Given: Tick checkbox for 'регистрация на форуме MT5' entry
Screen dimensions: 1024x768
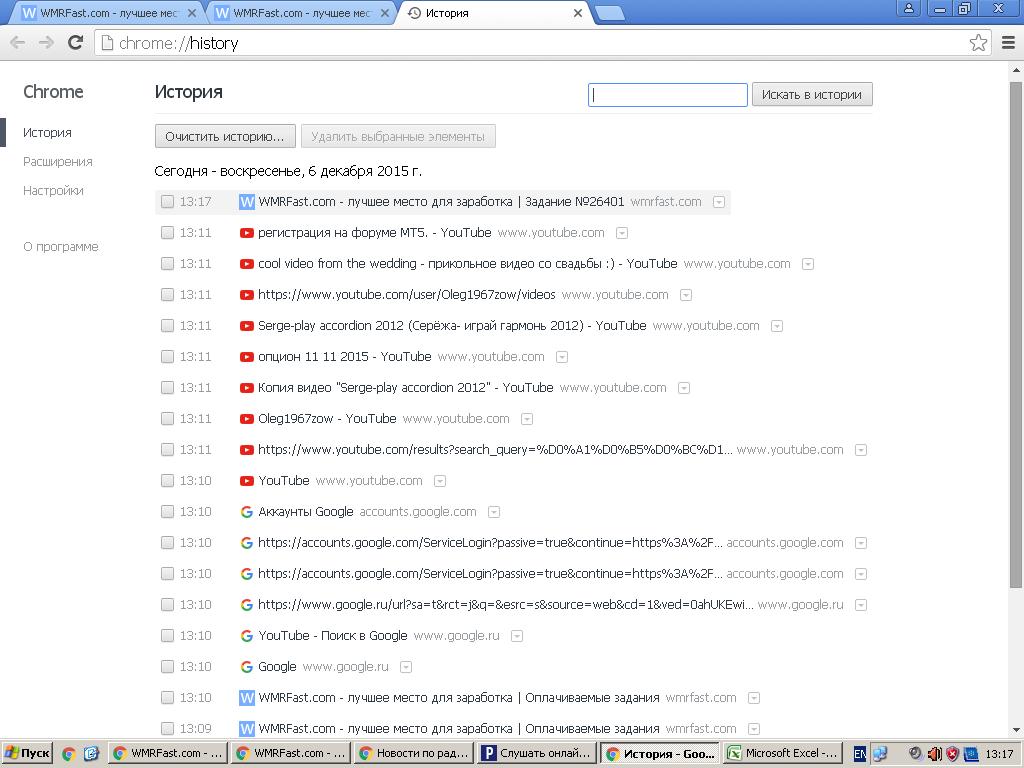Looking at the screenshot, I should click(x=167, y=232).
